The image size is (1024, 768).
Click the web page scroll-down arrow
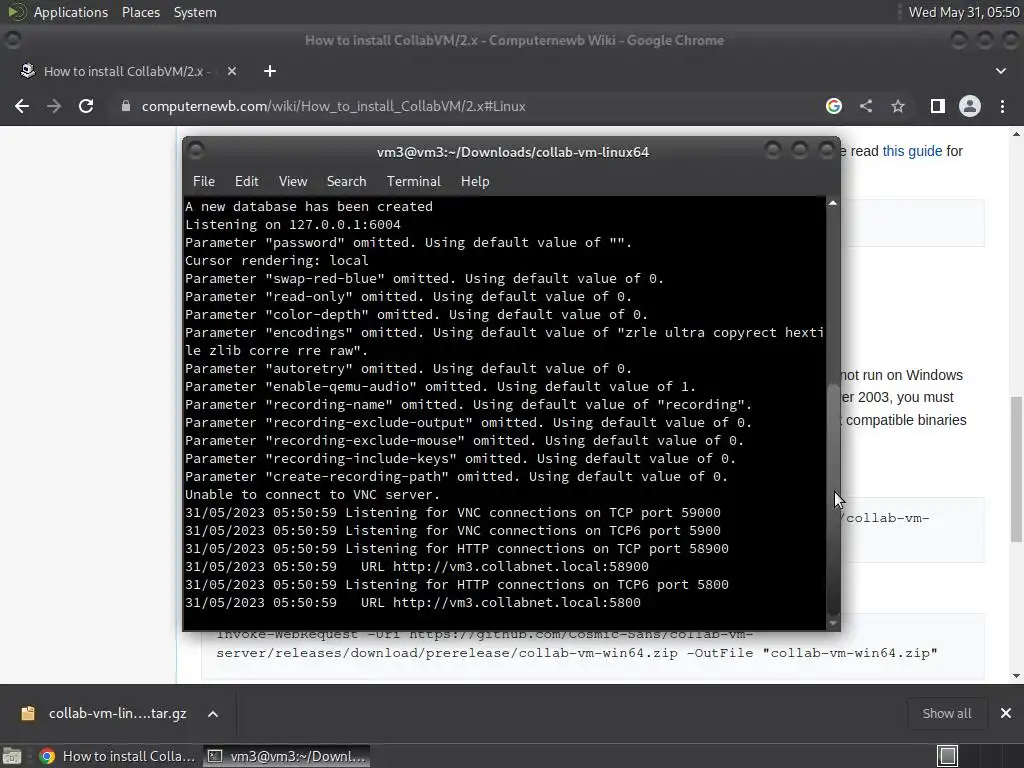point(1016,676)
